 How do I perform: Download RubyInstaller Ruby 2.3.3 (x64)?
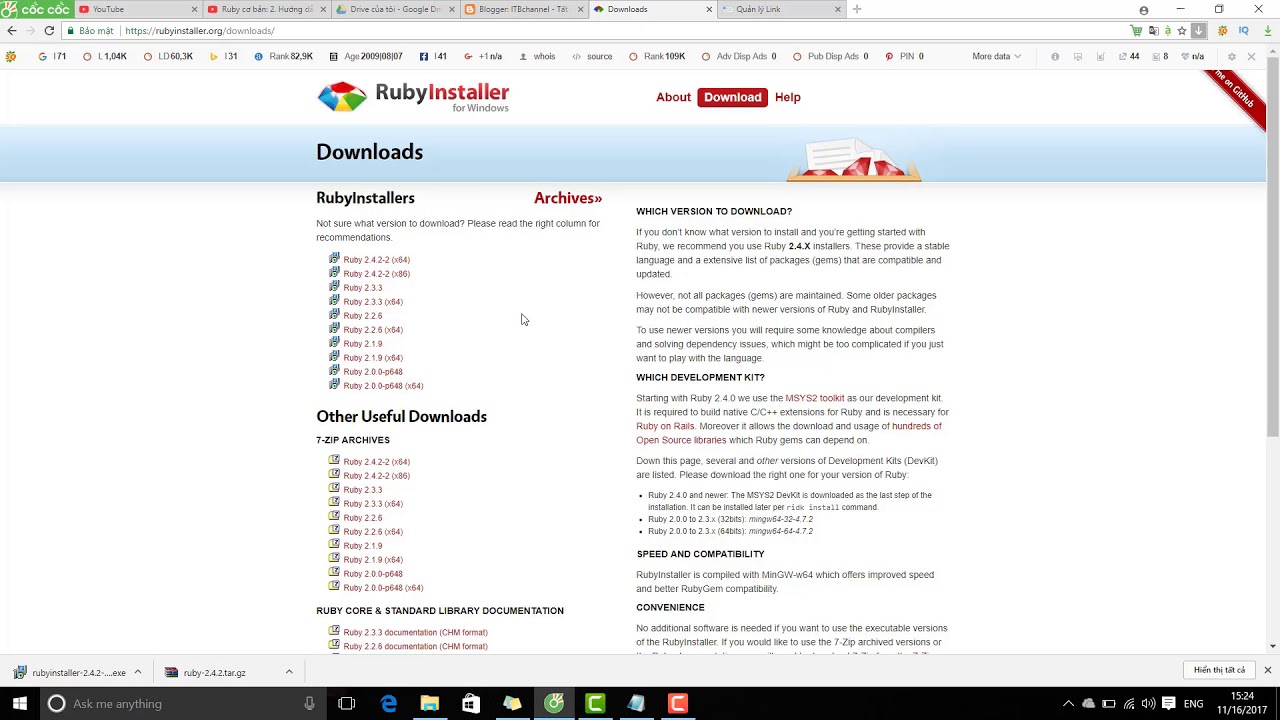pyautogui.click(x=373, y=302)
